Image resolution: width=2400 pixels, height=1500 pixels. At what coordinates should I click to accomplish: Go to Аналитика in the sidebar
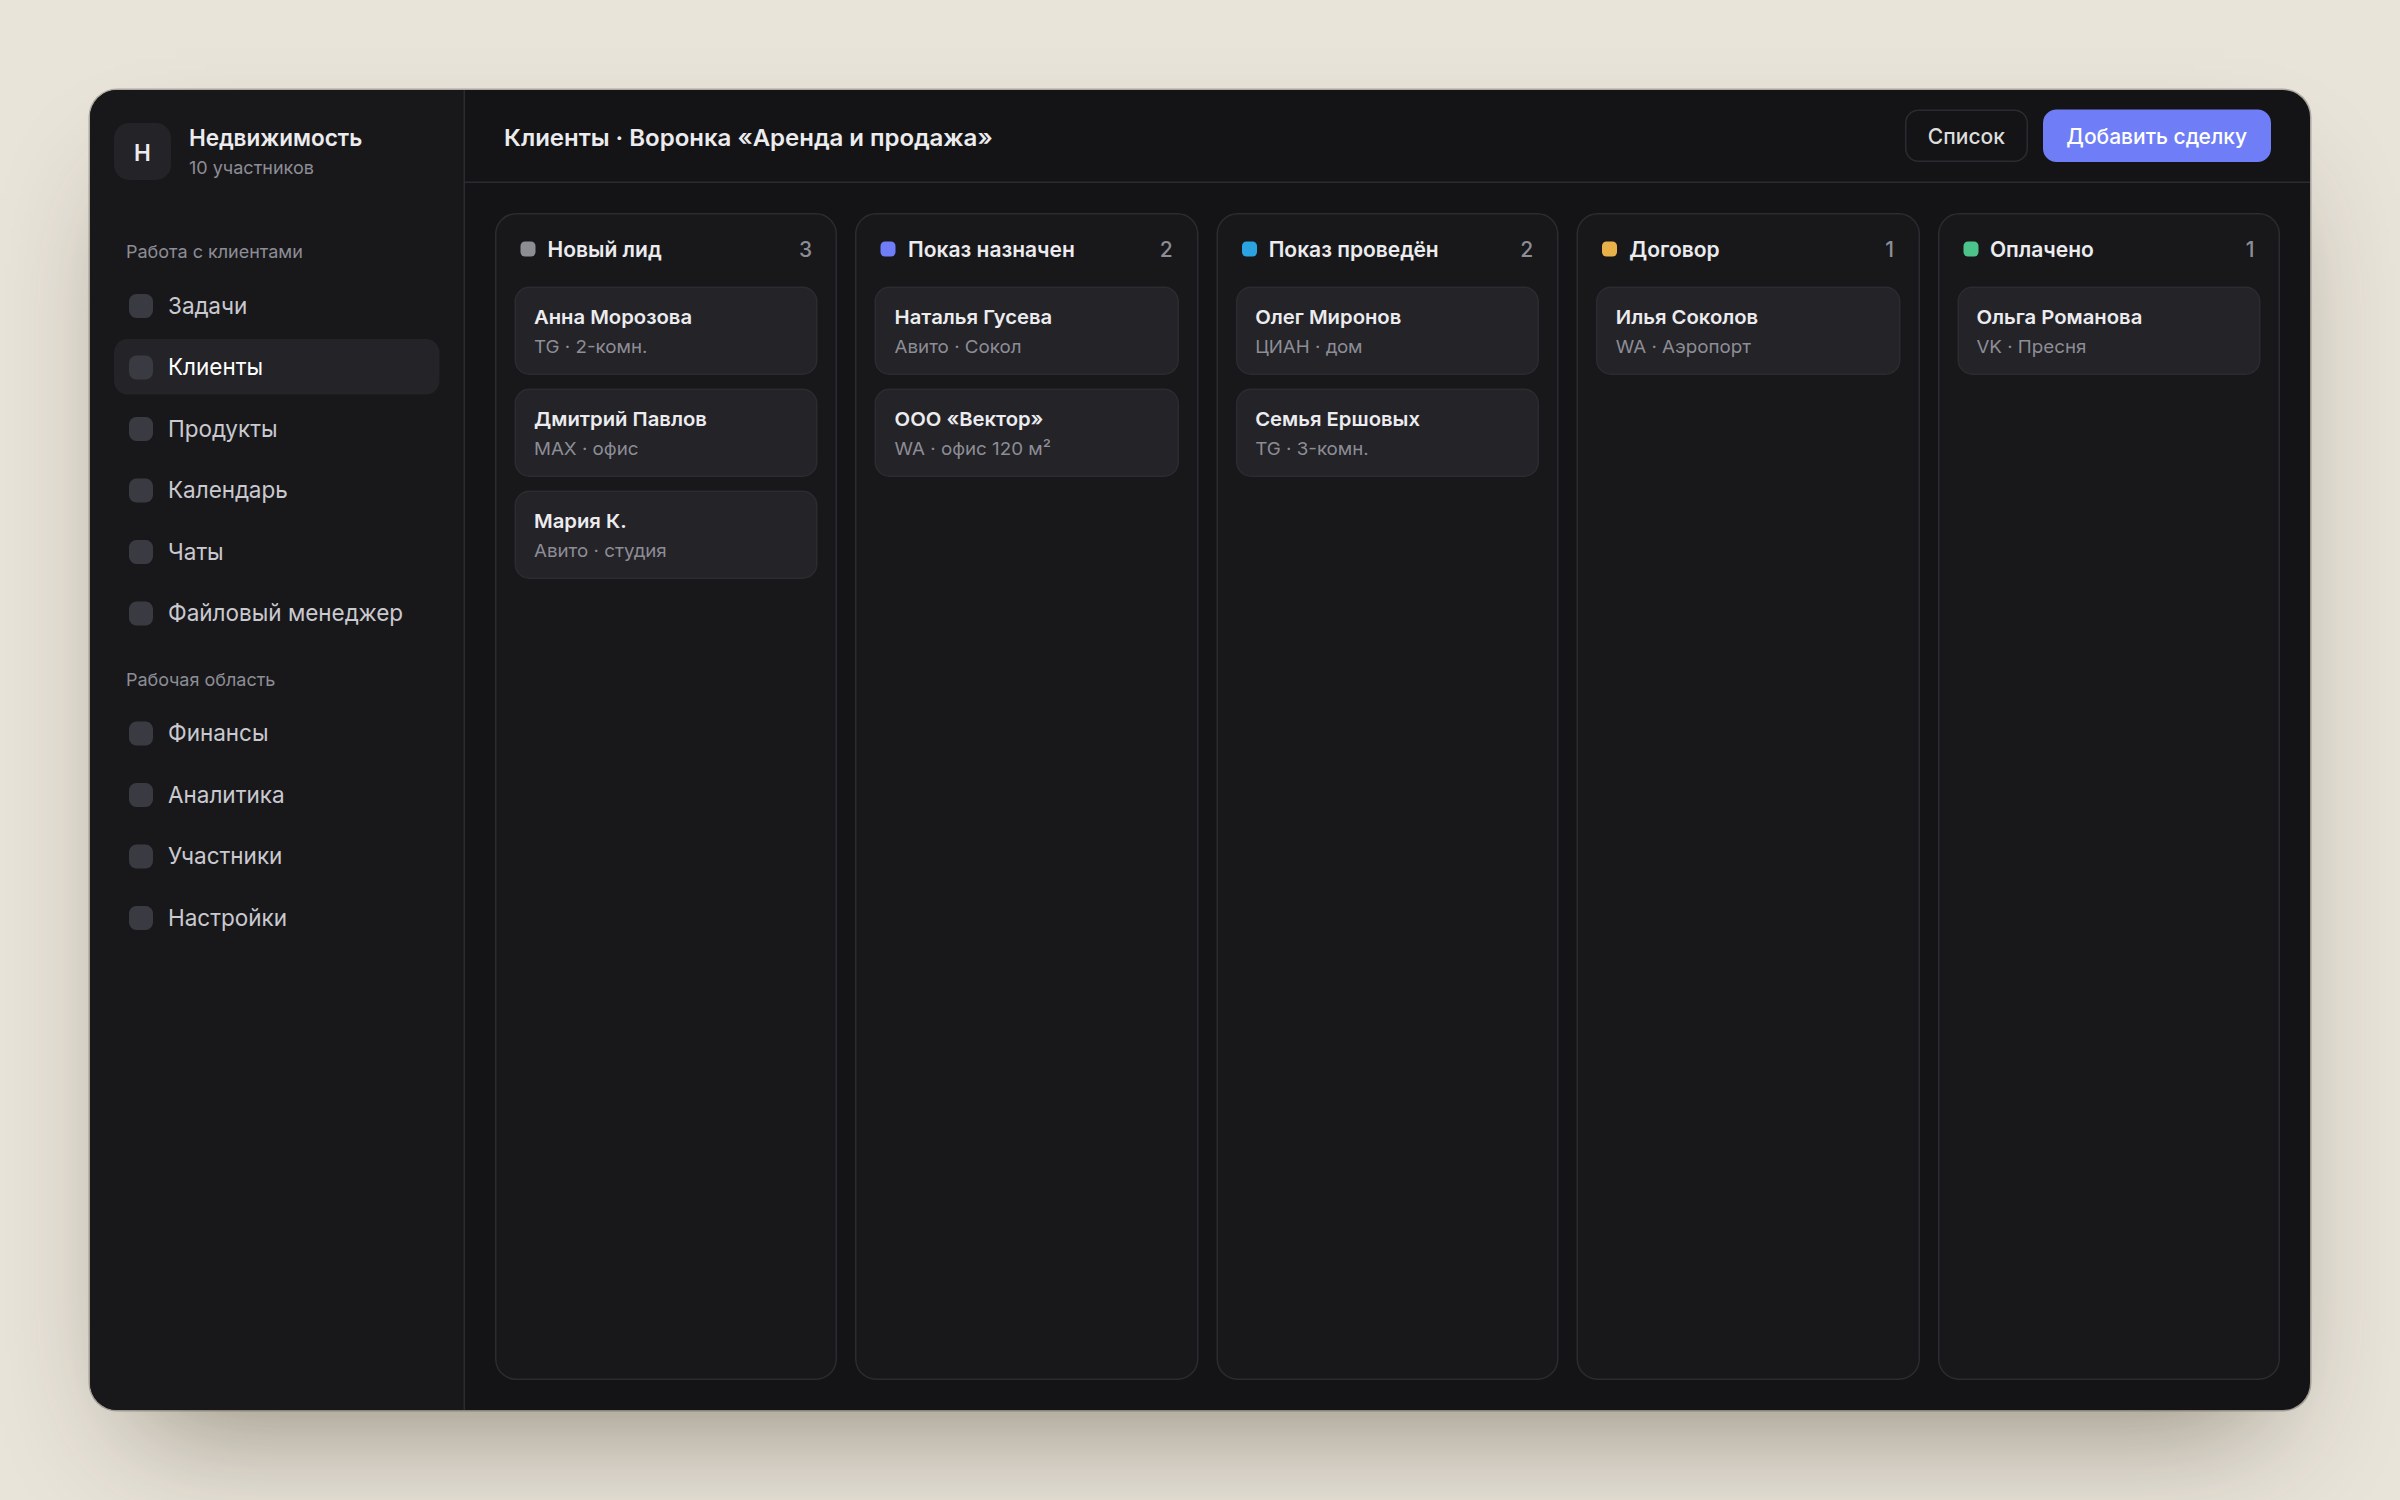[276, 795]
